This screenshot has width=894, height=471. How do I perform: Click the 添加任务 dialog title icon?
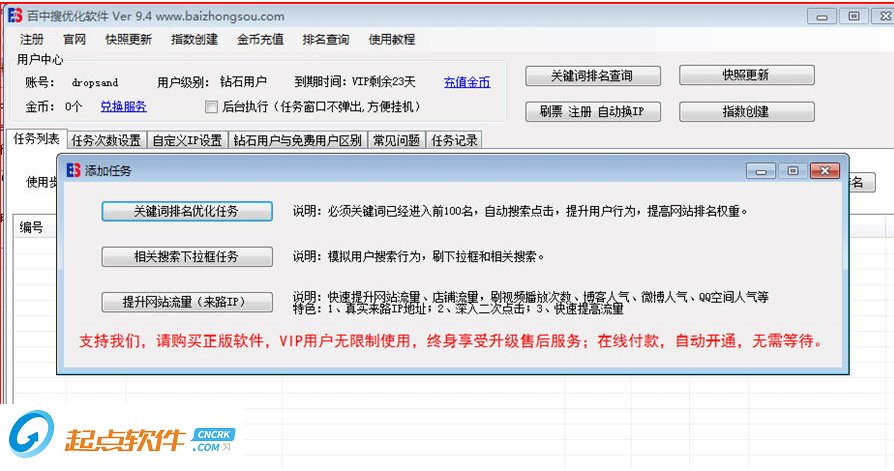(73, 171)
